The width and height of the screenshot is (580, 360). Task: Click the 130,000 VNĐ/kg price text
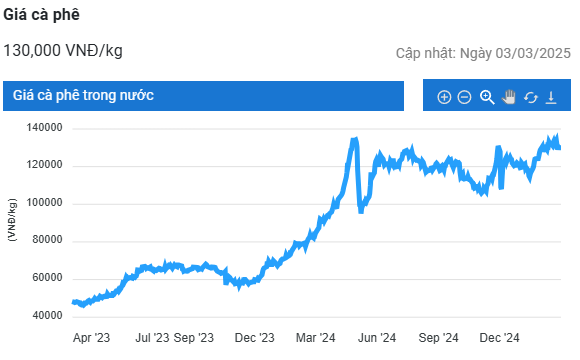(x=63, y=51)
